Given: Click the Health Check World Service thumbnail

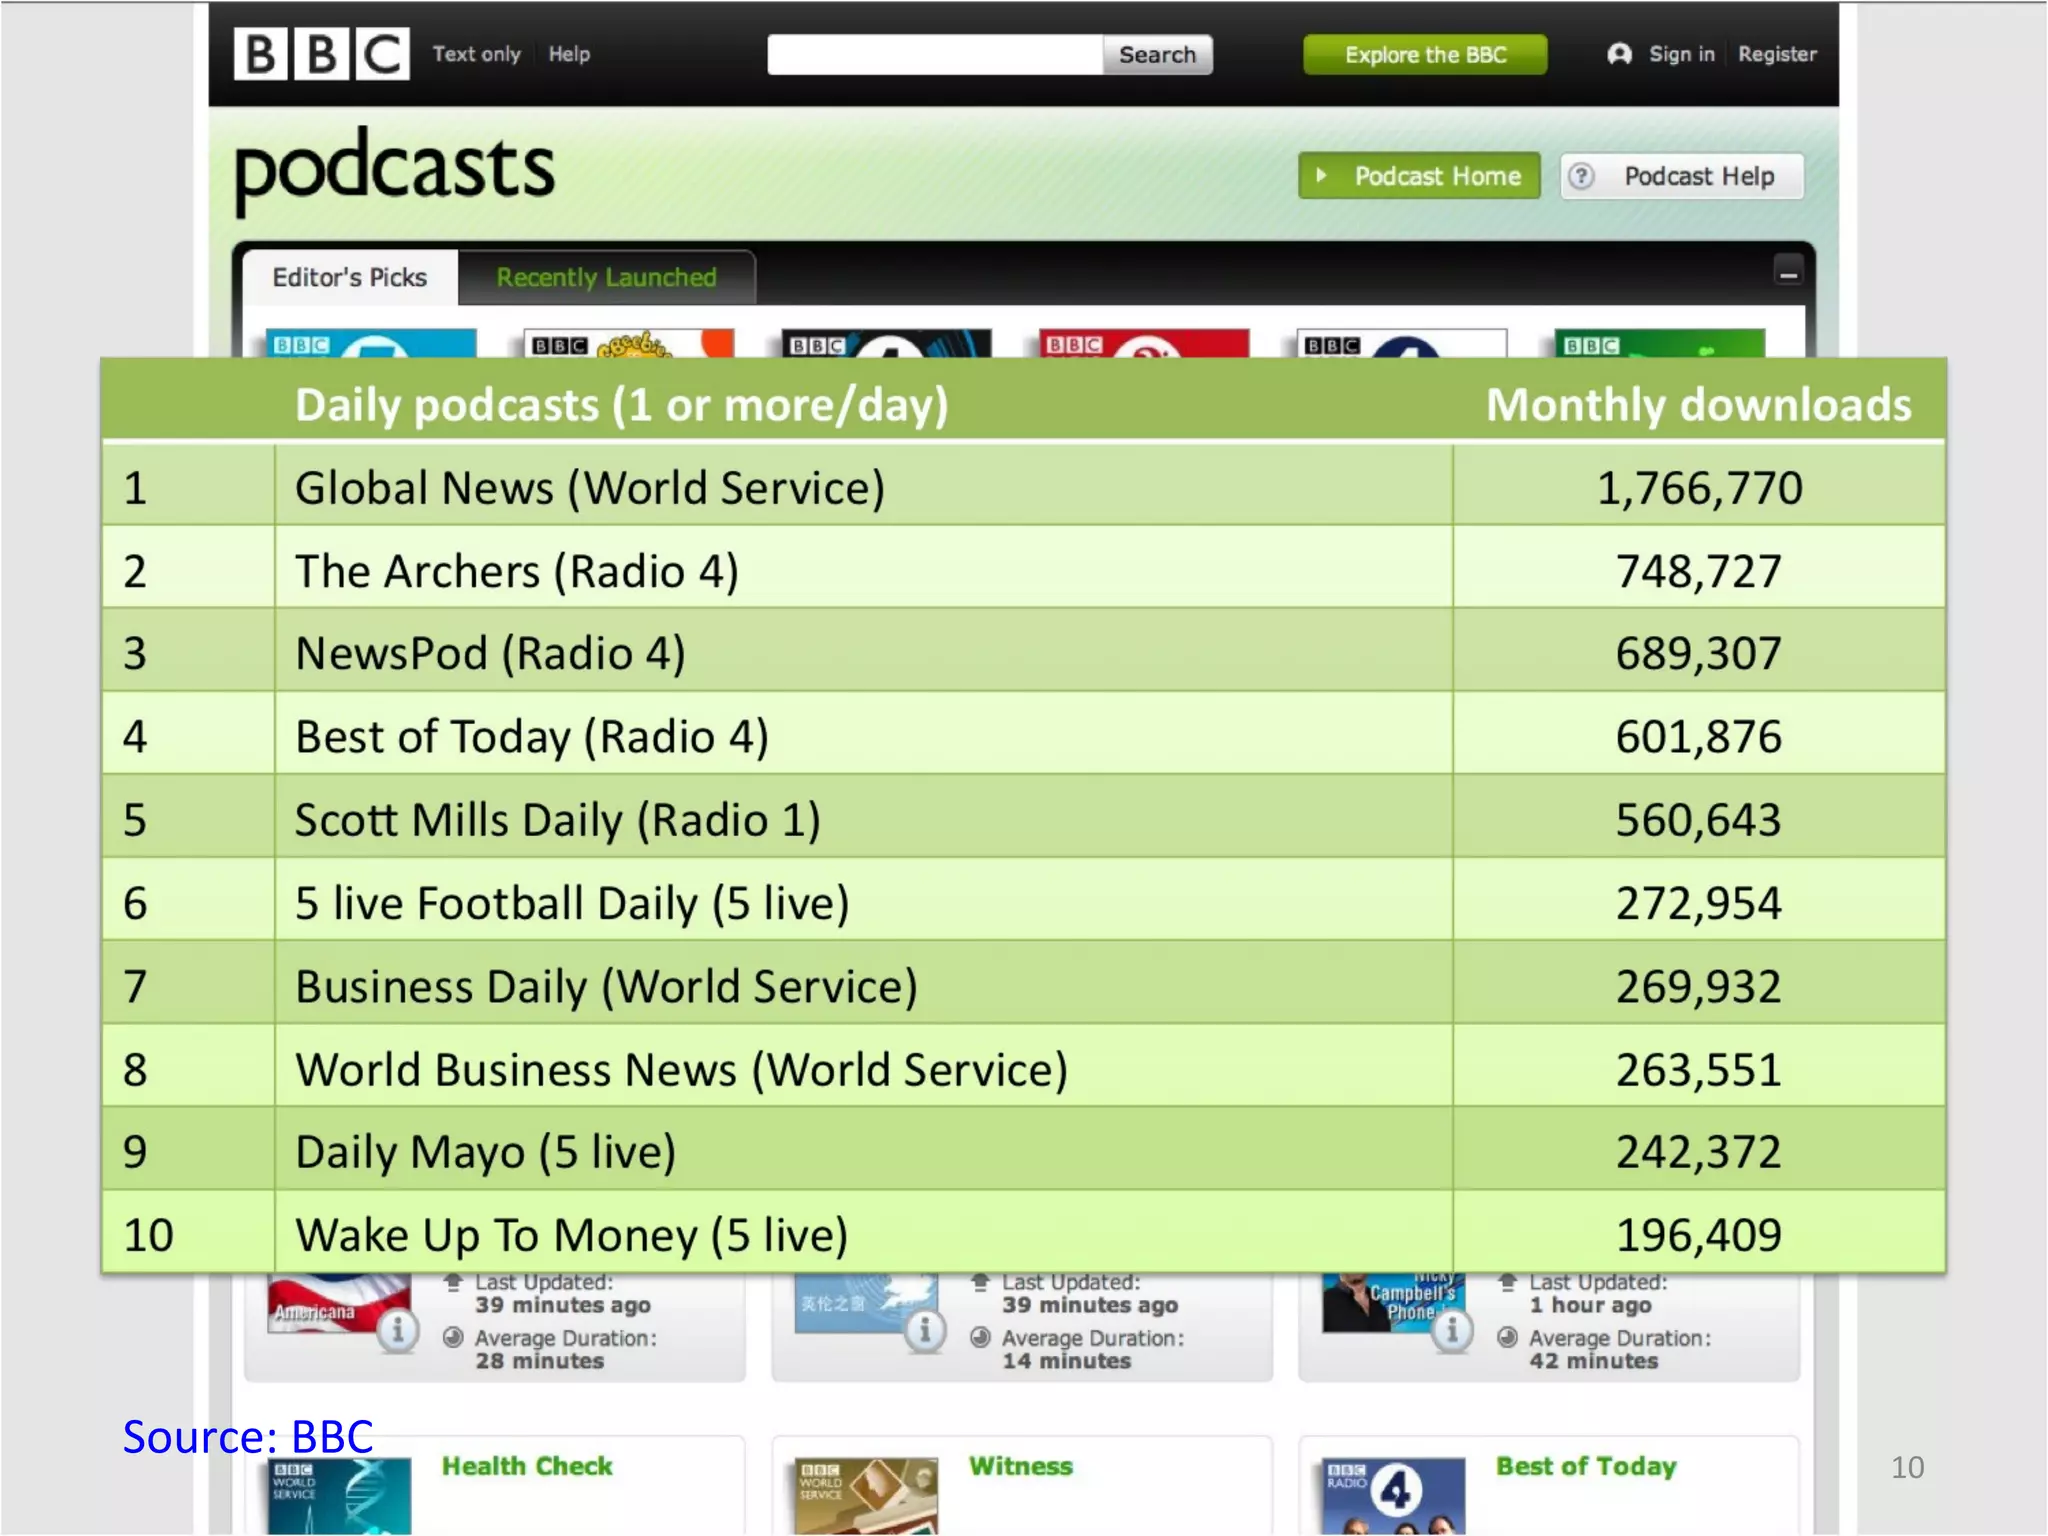Looking at the screenshot, I should (340, 1496).
